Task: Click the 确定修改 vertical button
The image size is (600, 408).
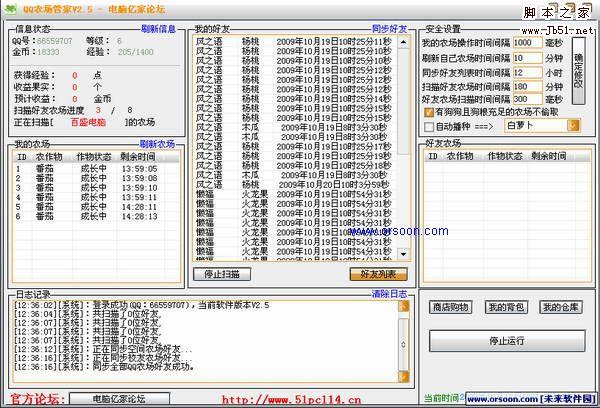Action: tap(579, 71)
